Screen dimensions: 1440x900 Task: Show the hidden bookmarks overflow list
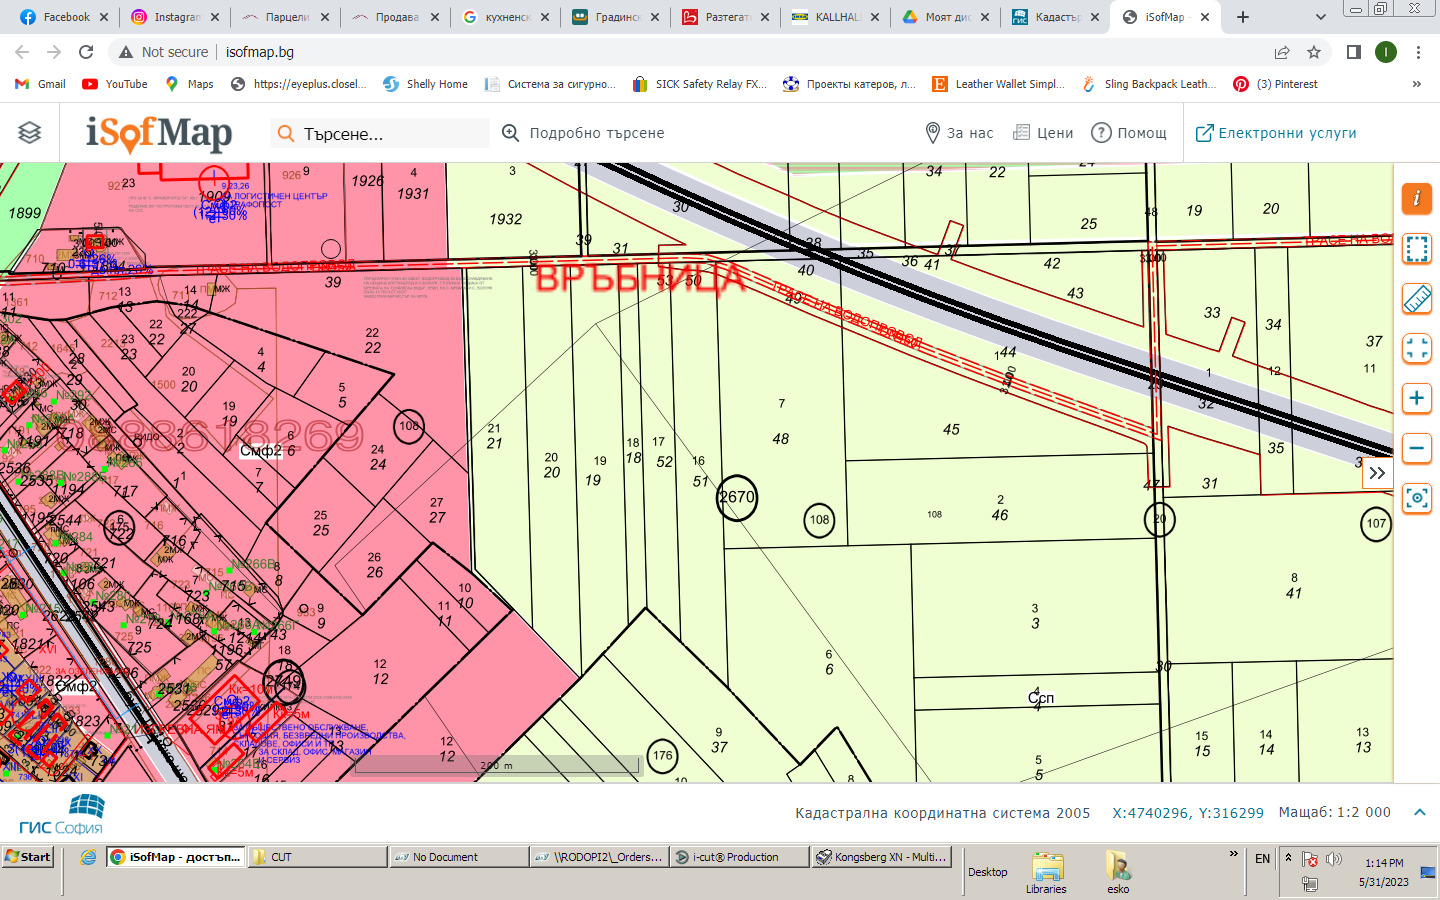(x=1416, y=84)
